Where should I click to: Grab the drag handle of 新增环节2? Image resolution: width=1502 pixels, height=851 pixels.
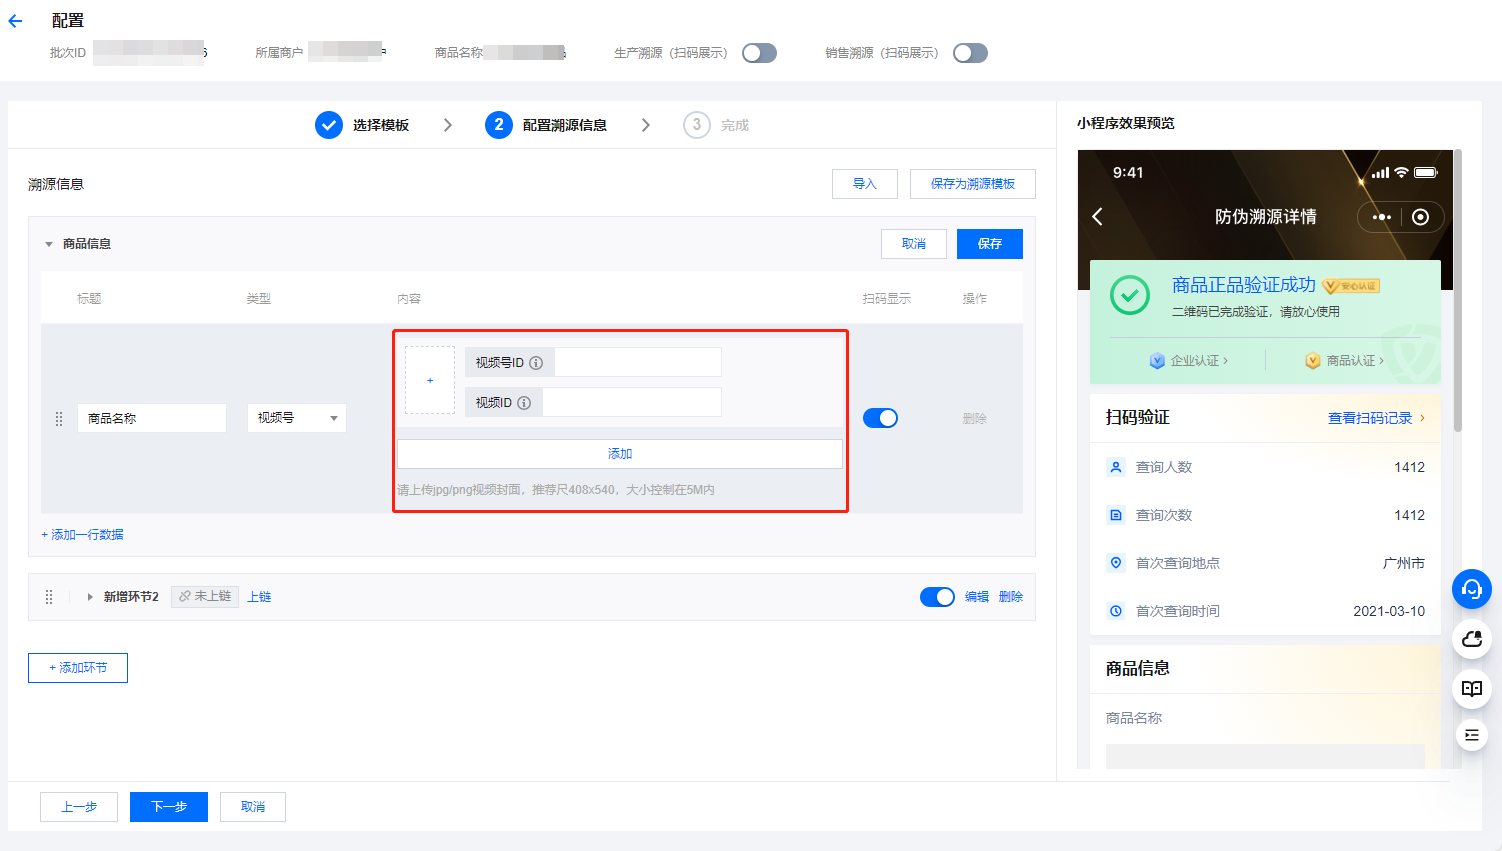(x=49, y=597)
